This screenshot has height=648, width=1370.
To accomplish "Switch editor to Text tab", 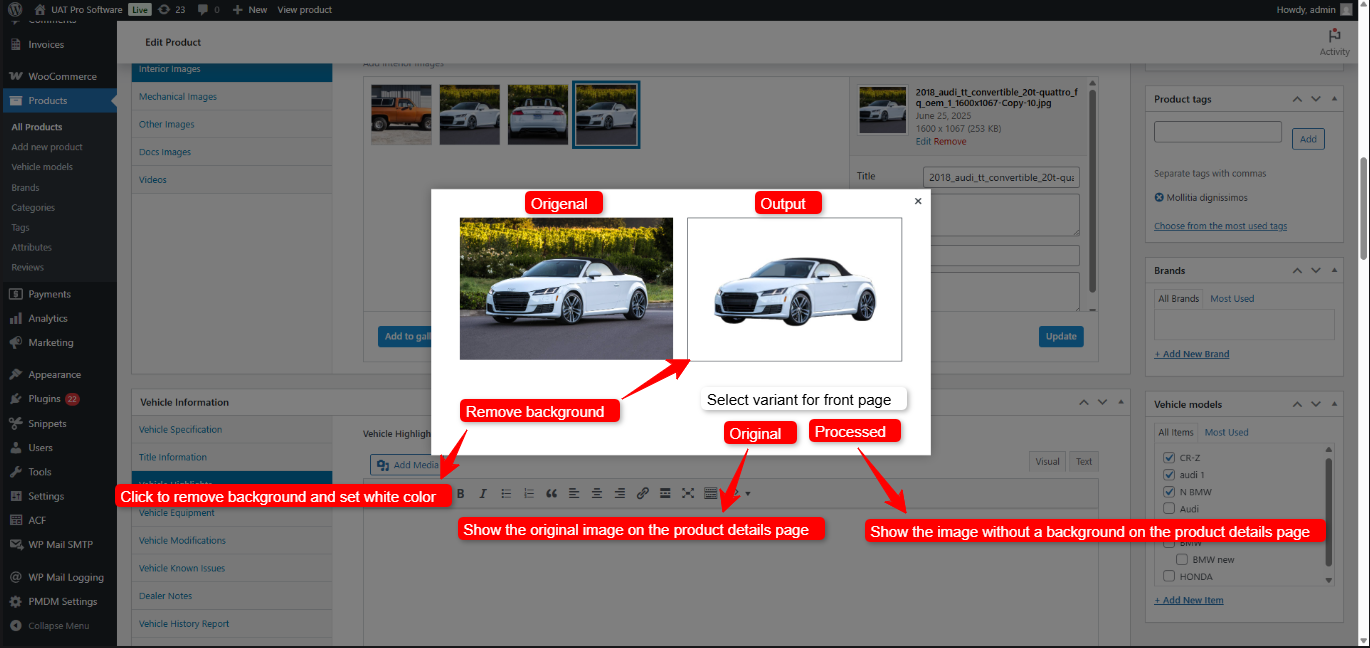I will pos(1084,461).
